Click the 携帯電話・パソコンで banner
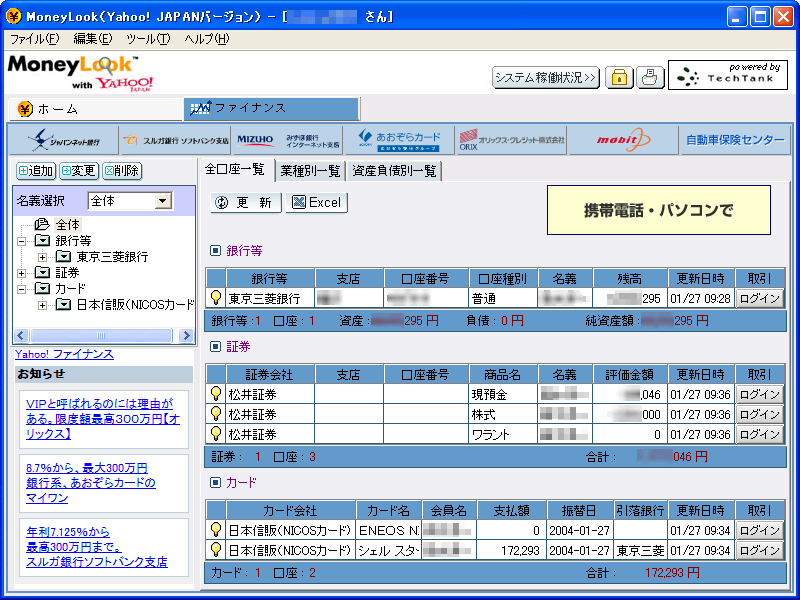The height and width of the screenshot is (600, 800). click(659, 210)
